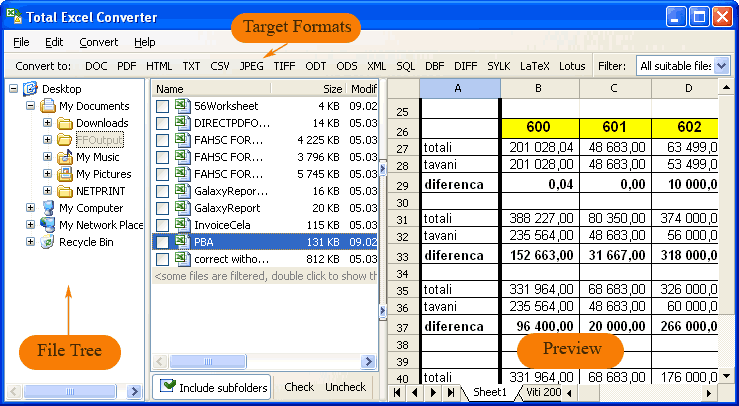
Task: Click the Excel icon of correct witho file
Action: click(182, 258)
